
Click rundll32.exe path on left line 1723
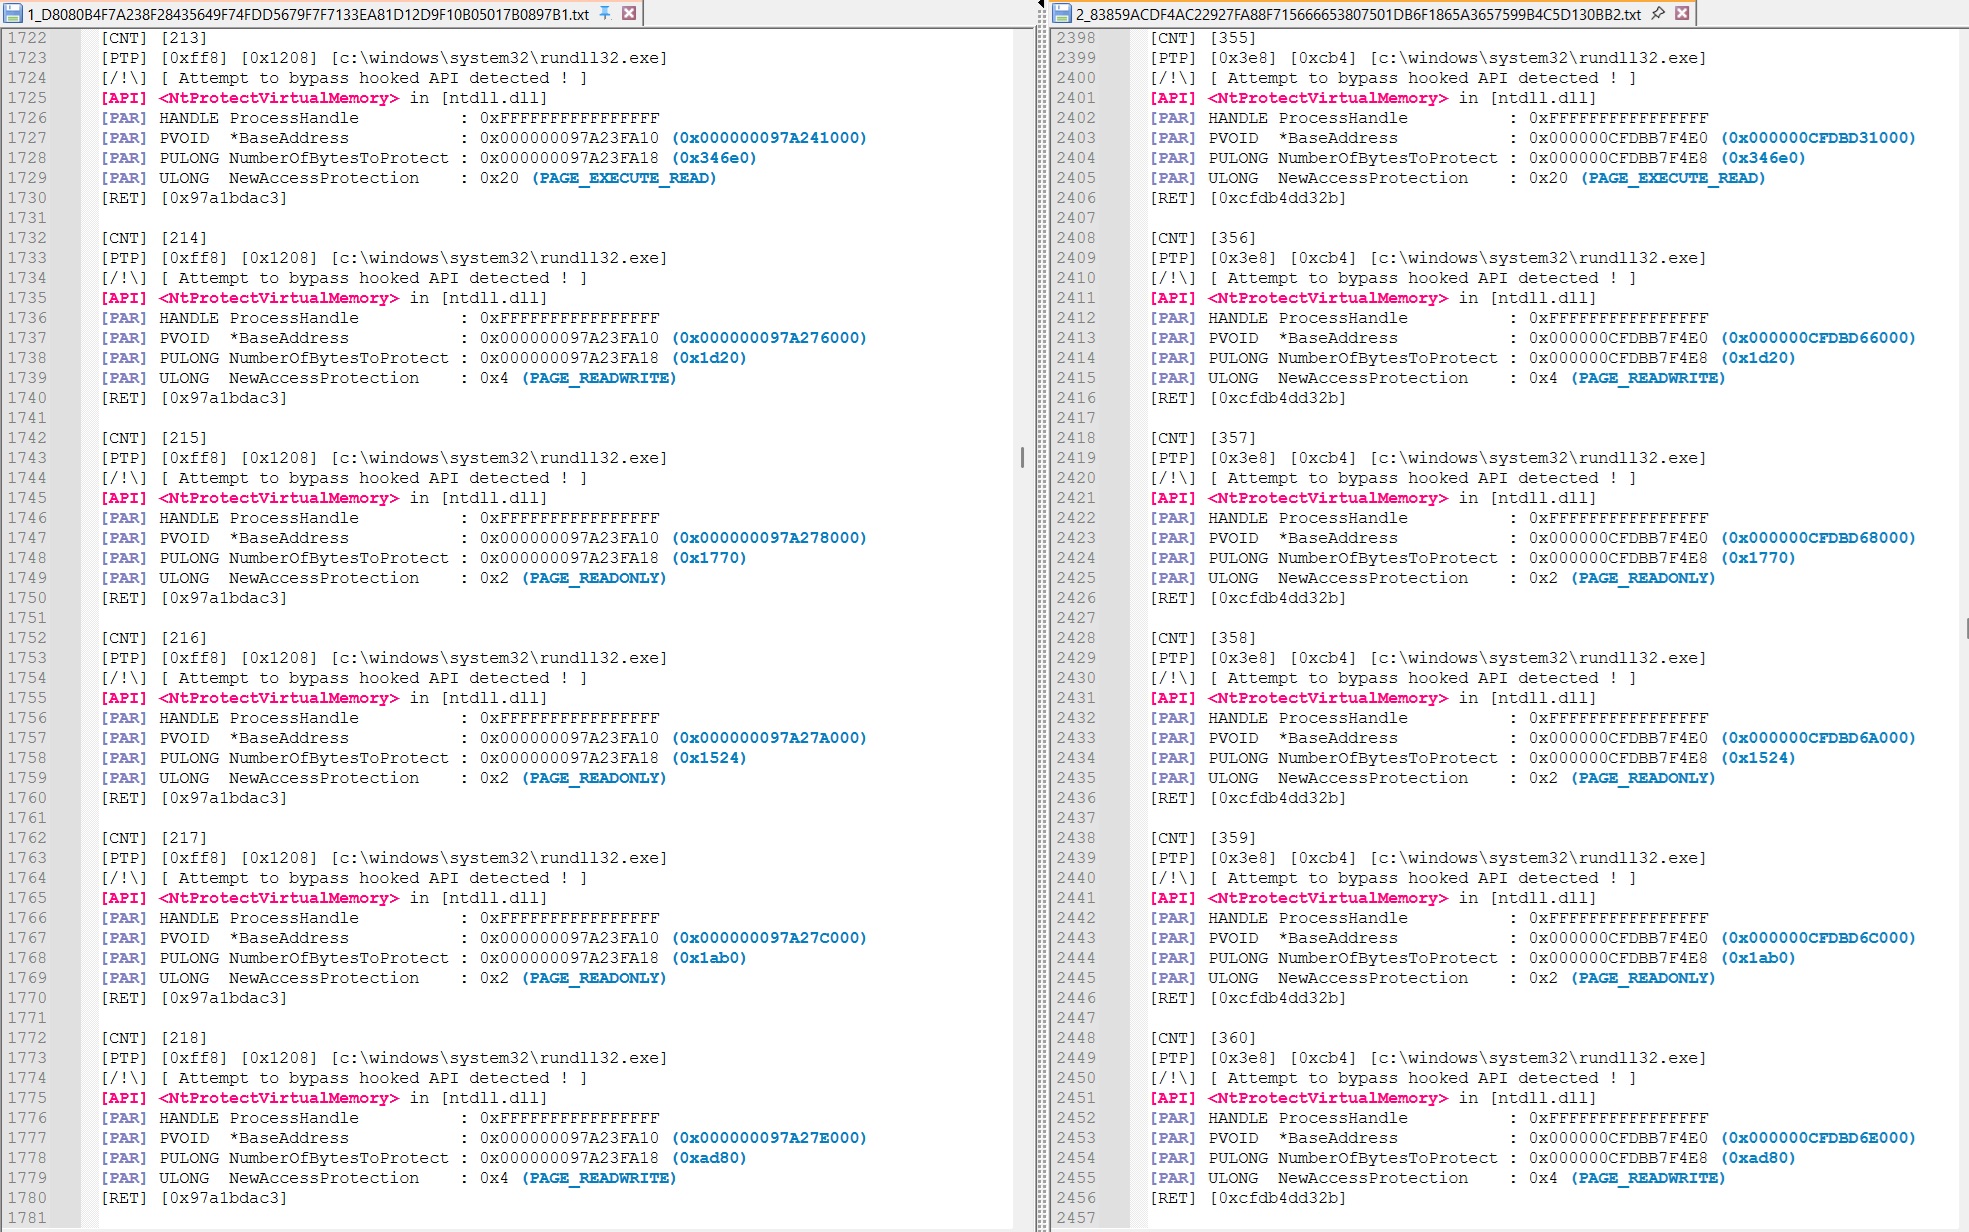[x=499, y=58]
